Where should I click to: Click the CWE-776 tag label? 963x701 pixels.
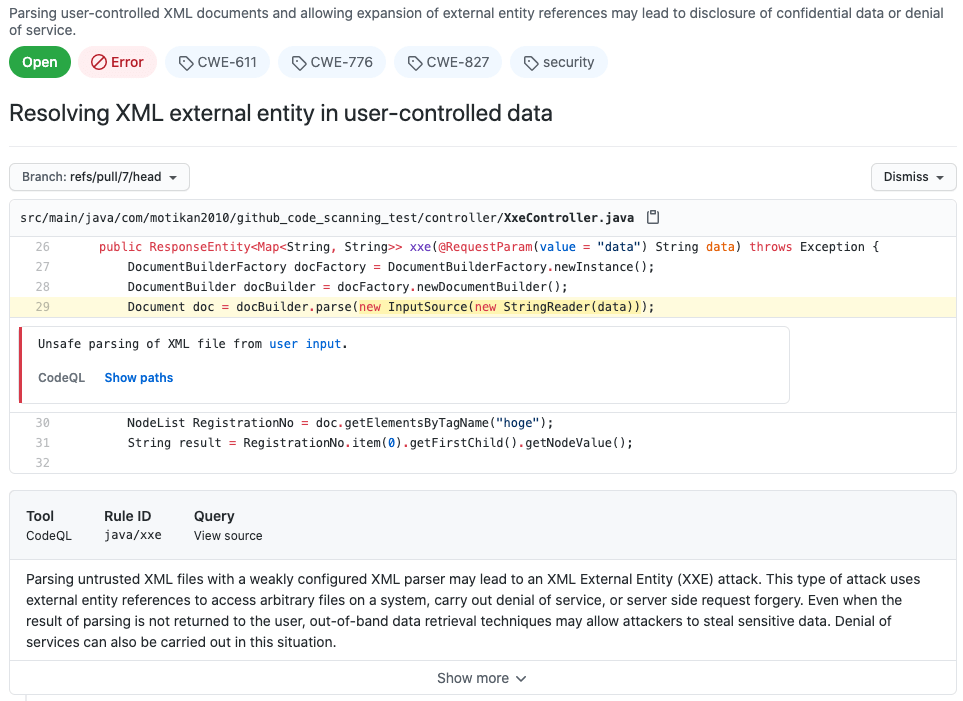click(x=332, y=62)
